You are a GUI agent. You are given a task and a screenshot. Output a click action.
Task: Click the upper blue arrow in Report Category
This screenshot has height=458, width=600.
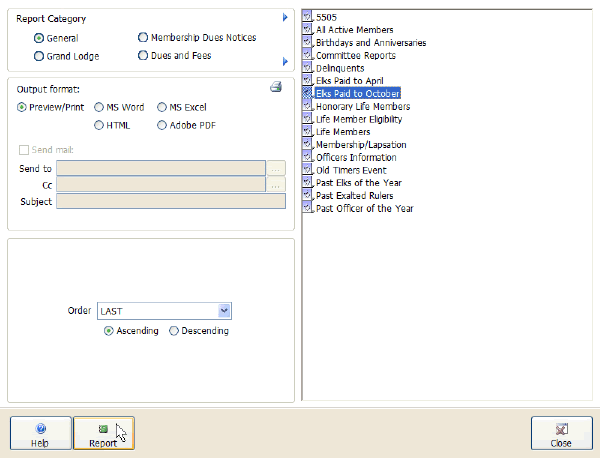[x=285, y=18]
